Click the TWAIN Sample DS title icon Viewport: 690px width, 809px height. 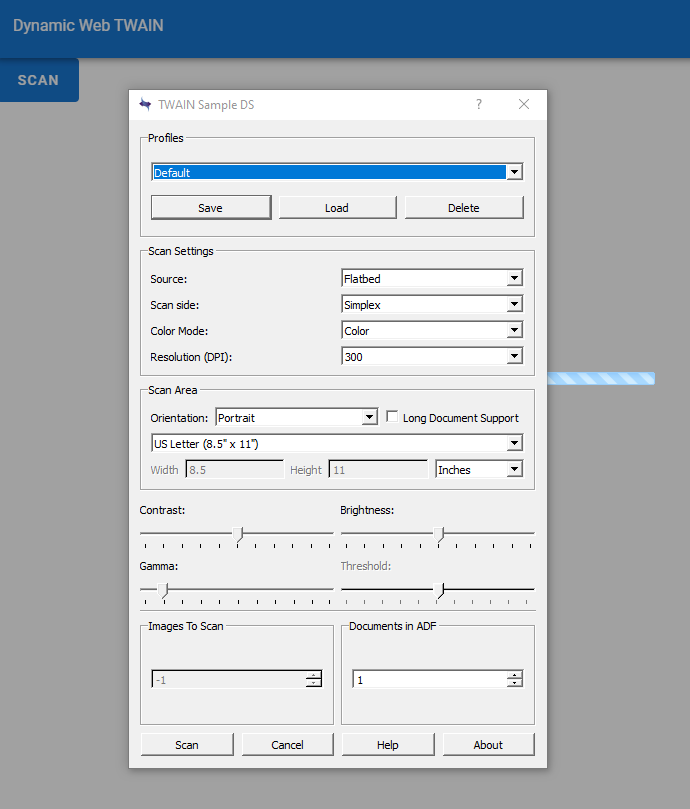[x=145, y=104]
